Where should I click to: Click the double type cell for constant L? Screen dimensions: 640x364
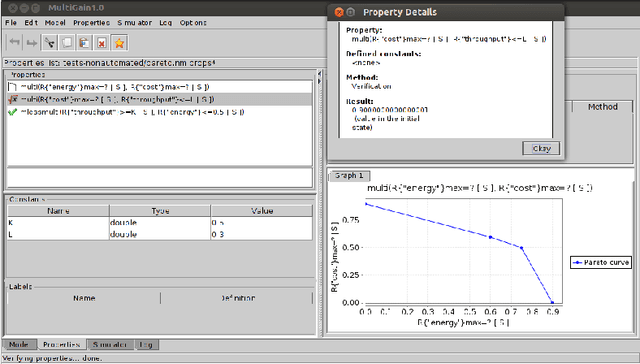click(160, 234)
